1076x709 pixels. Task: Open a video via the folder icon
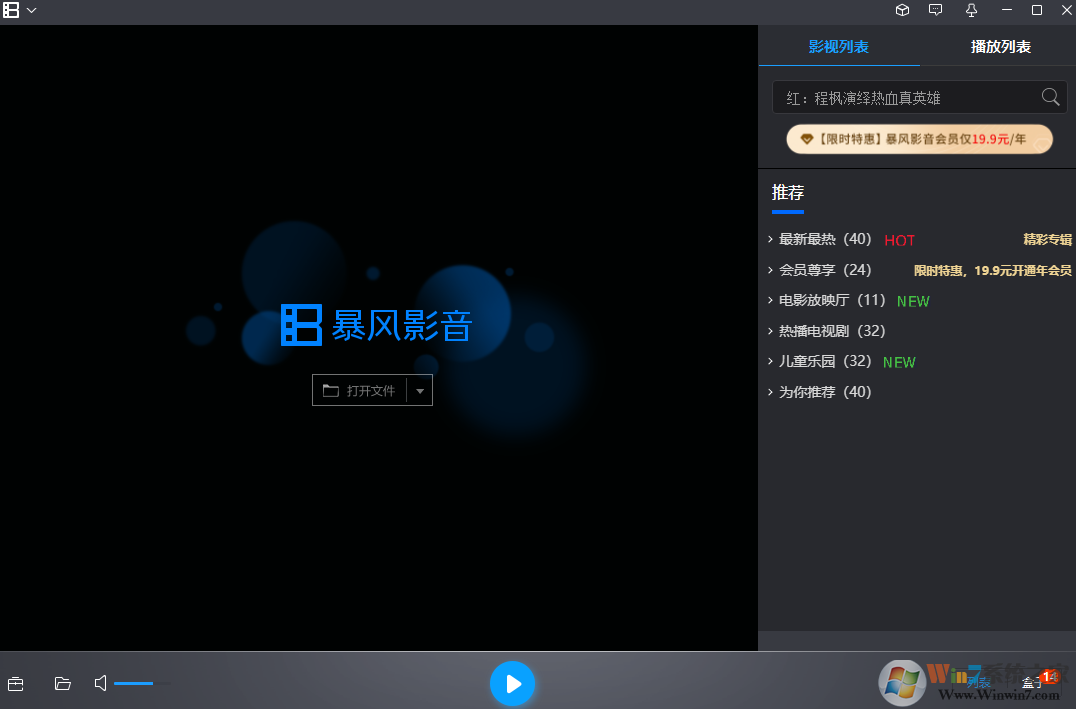62,684
